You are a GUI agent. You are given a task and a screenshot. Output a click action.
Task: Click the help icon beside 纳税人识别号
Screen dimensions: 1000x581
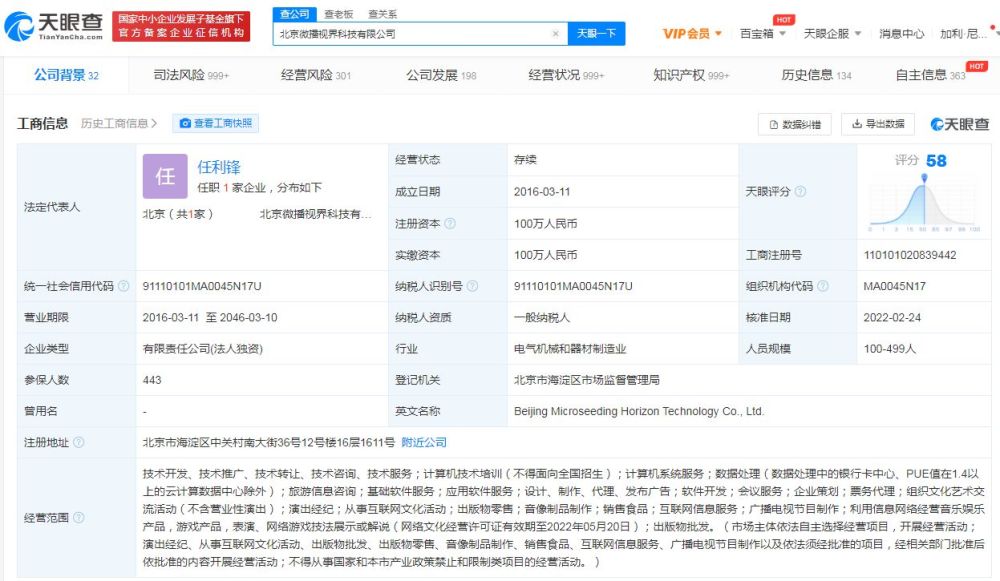click(473, 286)
